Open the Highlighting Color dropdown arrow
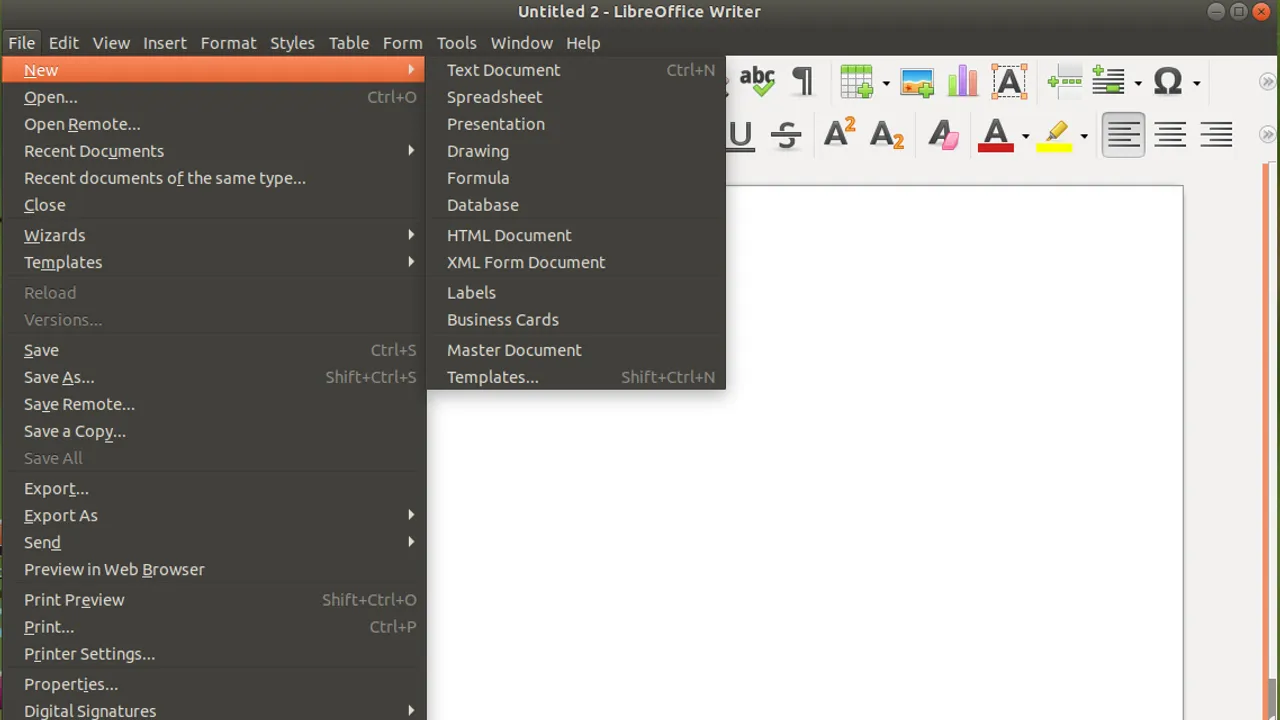This screenshot has width=1280, height=720. pyautogui.click(x=1083, y=136)
